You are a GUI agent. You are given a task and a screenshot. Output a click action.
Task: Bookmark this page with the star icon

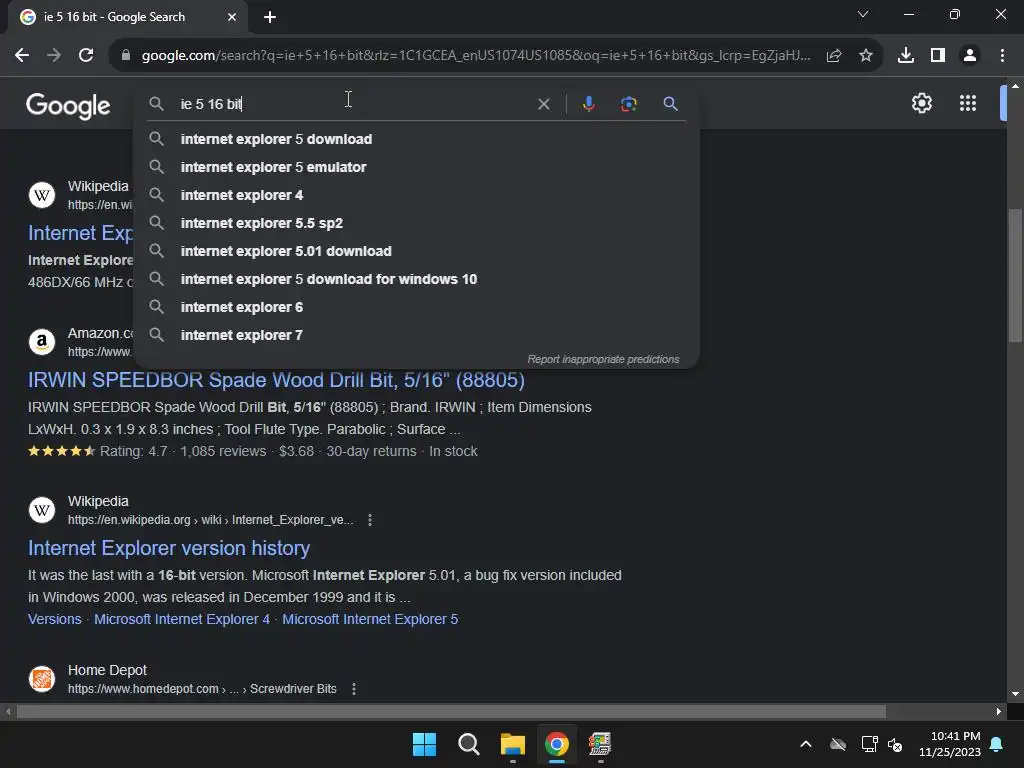(866, 56)
